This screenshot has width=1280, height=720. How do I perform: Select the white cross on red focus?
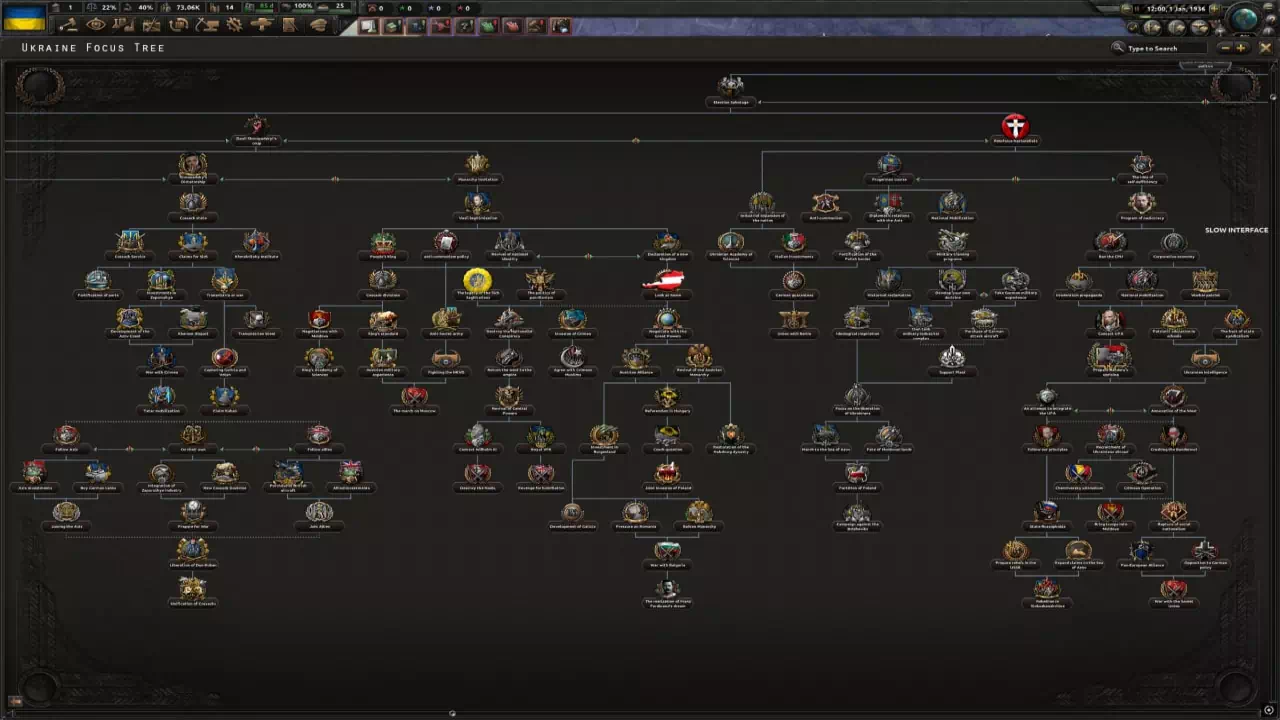(x=1015, y=127)
